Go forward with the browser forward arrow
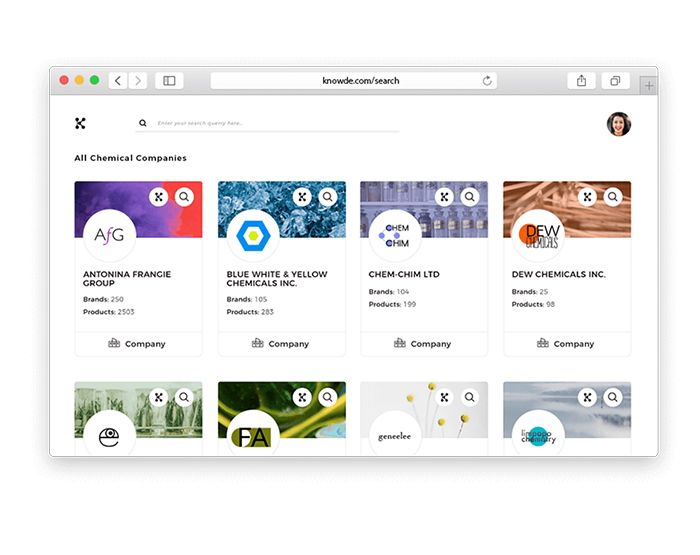Screen dimensions: 700x555 (137, 81)
